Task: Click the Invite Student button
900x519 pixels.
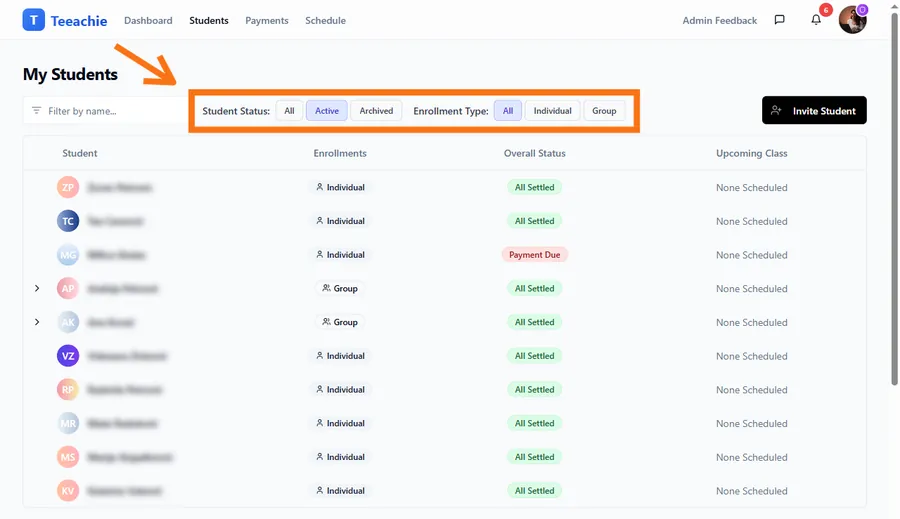Action: tap(814, 111)
